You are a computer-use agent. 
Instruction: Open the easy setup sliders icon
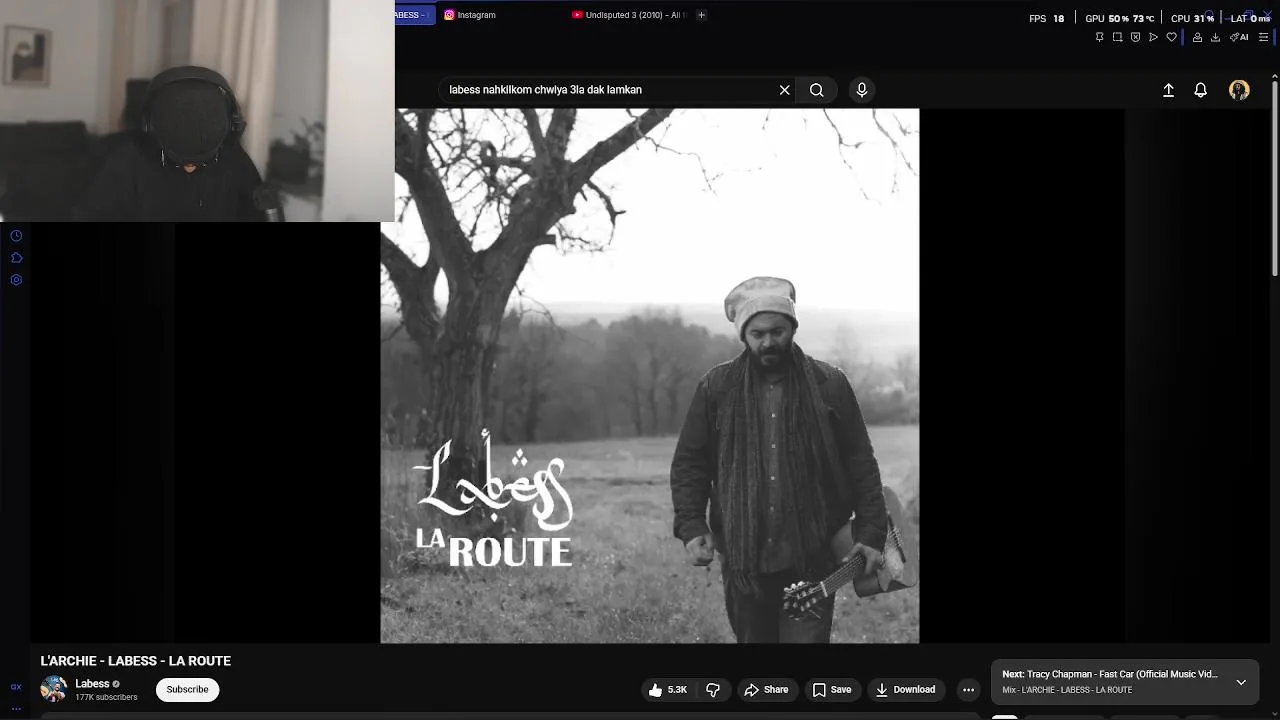pyautogui.click(x=1263, y=37)
